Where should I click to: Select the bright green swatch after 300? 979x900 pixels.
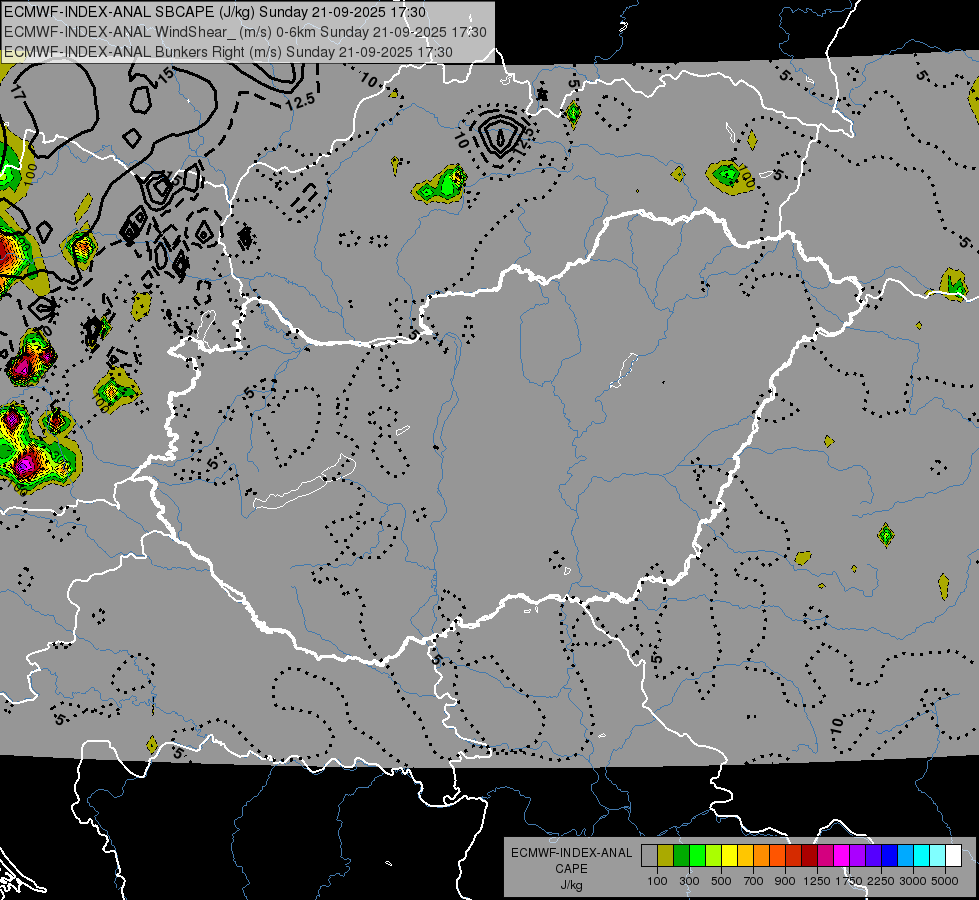pos(697,856)
